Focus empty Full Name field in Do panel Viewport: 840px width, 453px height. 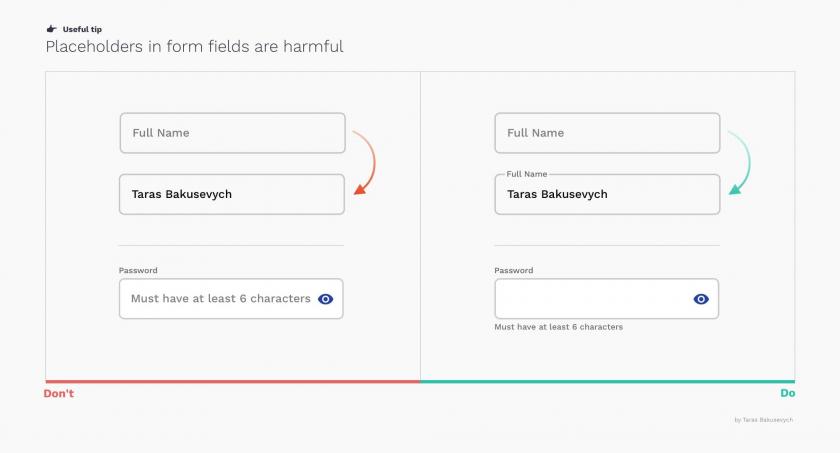(x=608, y=133)
